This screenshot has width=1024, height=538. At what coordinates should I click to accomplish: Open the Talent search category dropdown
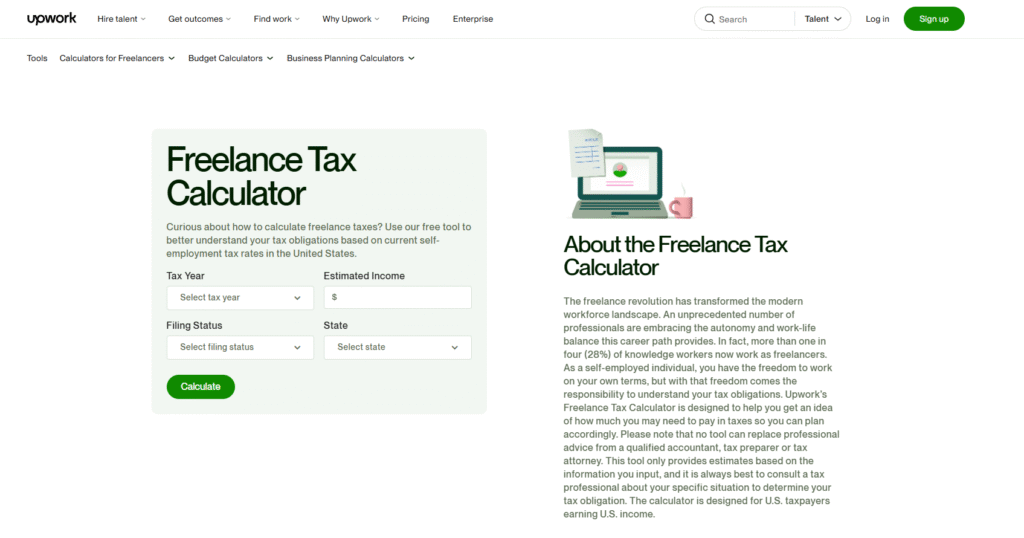[x=823, y=19]
